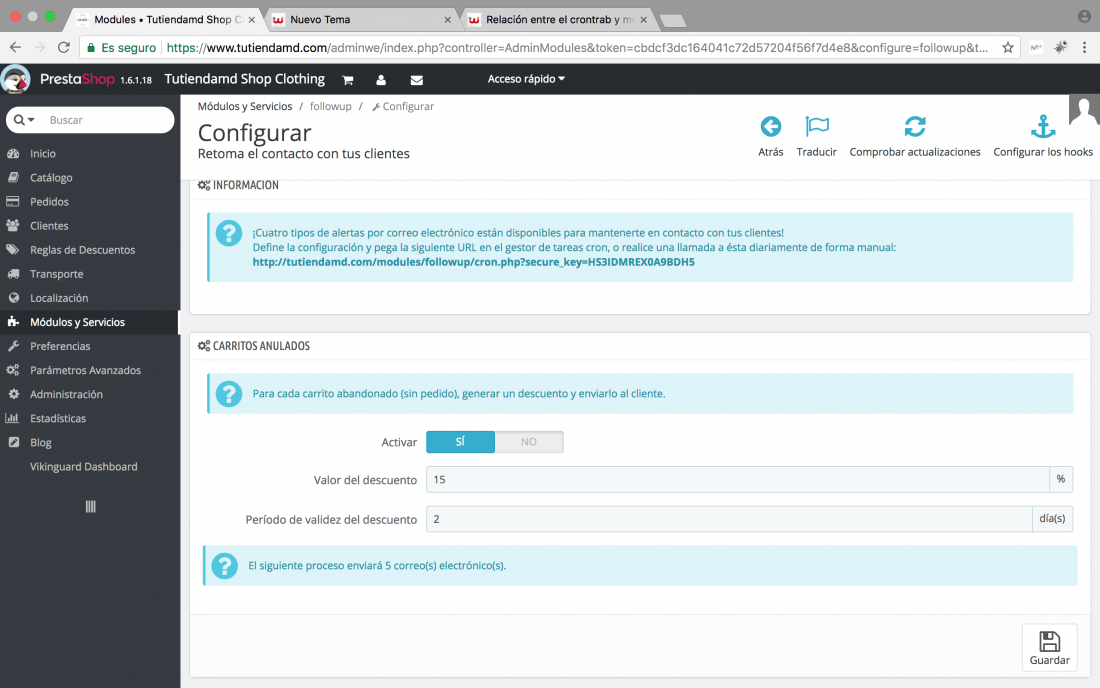Click Módulos y Servicios breadcrumb link
The width and height of the screenshot is (1100, 688).
click(x=245, y=107)
